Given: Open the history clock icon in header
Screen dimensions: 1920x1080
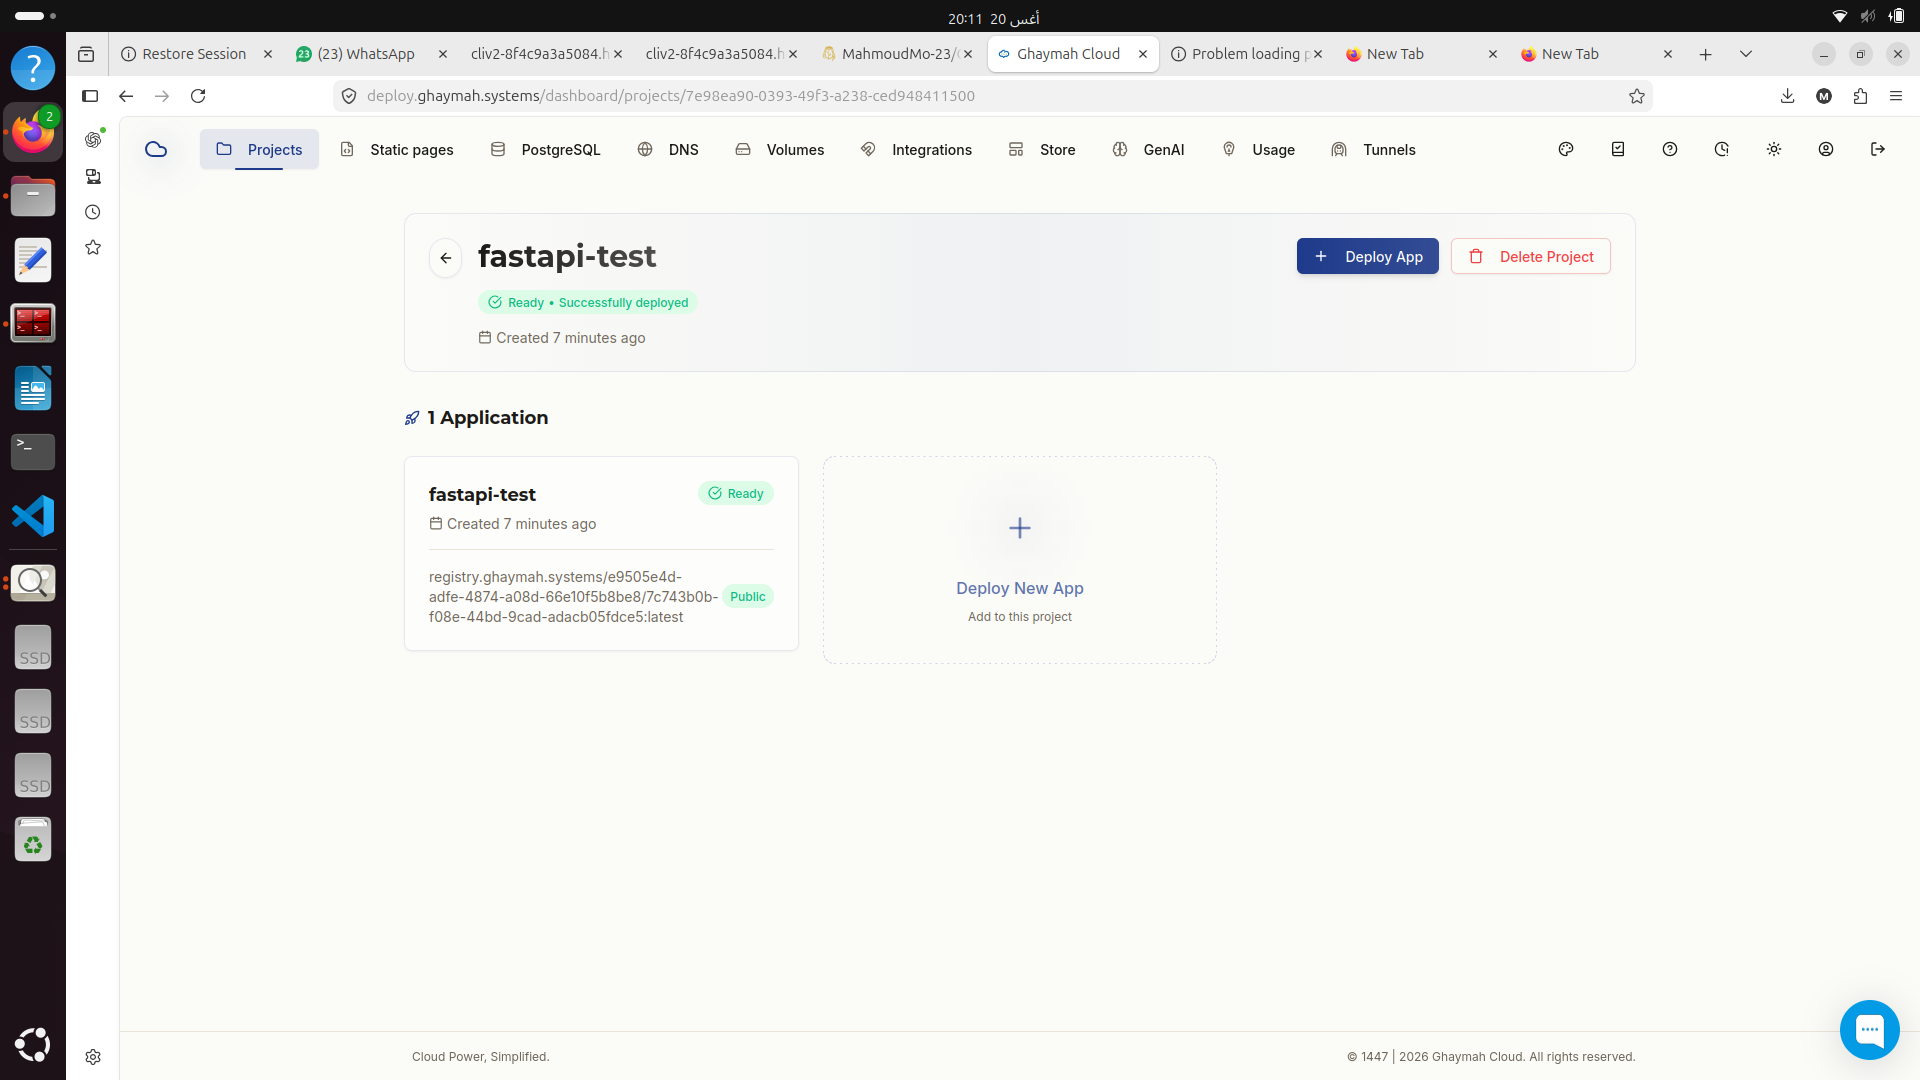Looking at the screenshot, I should [1722, 149].
